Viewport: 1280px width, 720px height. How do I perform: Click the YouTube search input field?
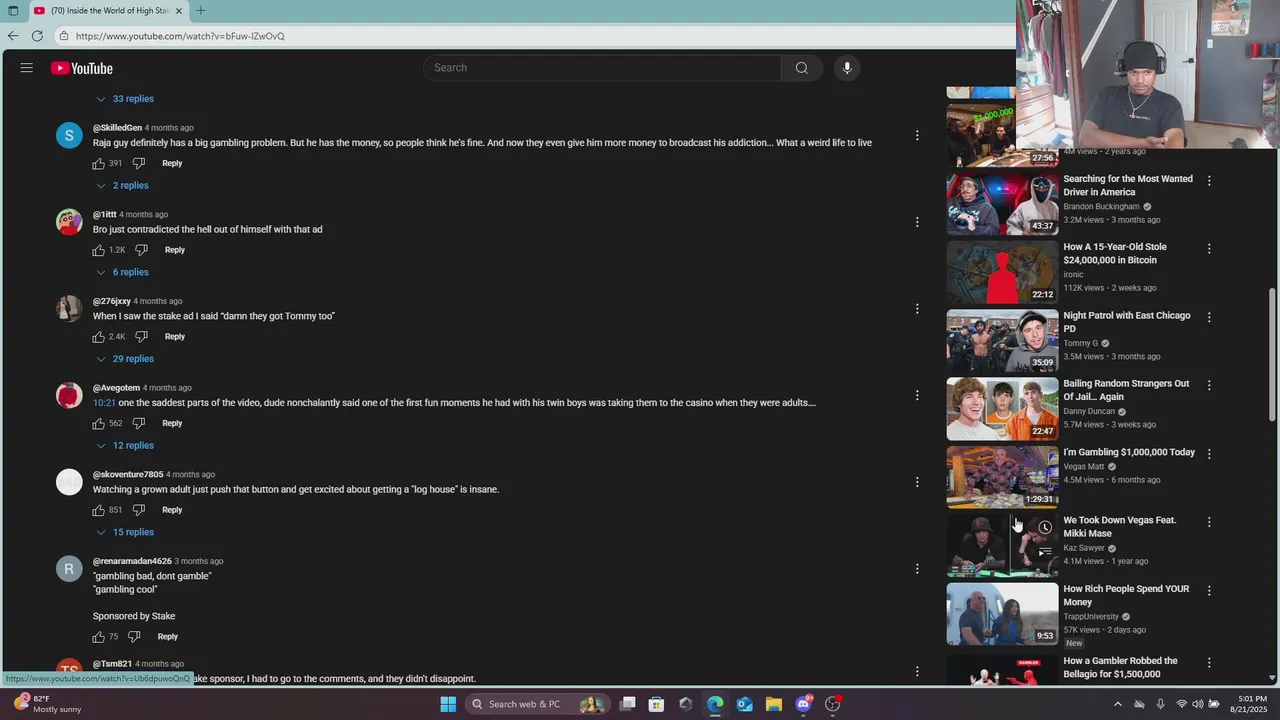tap(602, 68)
